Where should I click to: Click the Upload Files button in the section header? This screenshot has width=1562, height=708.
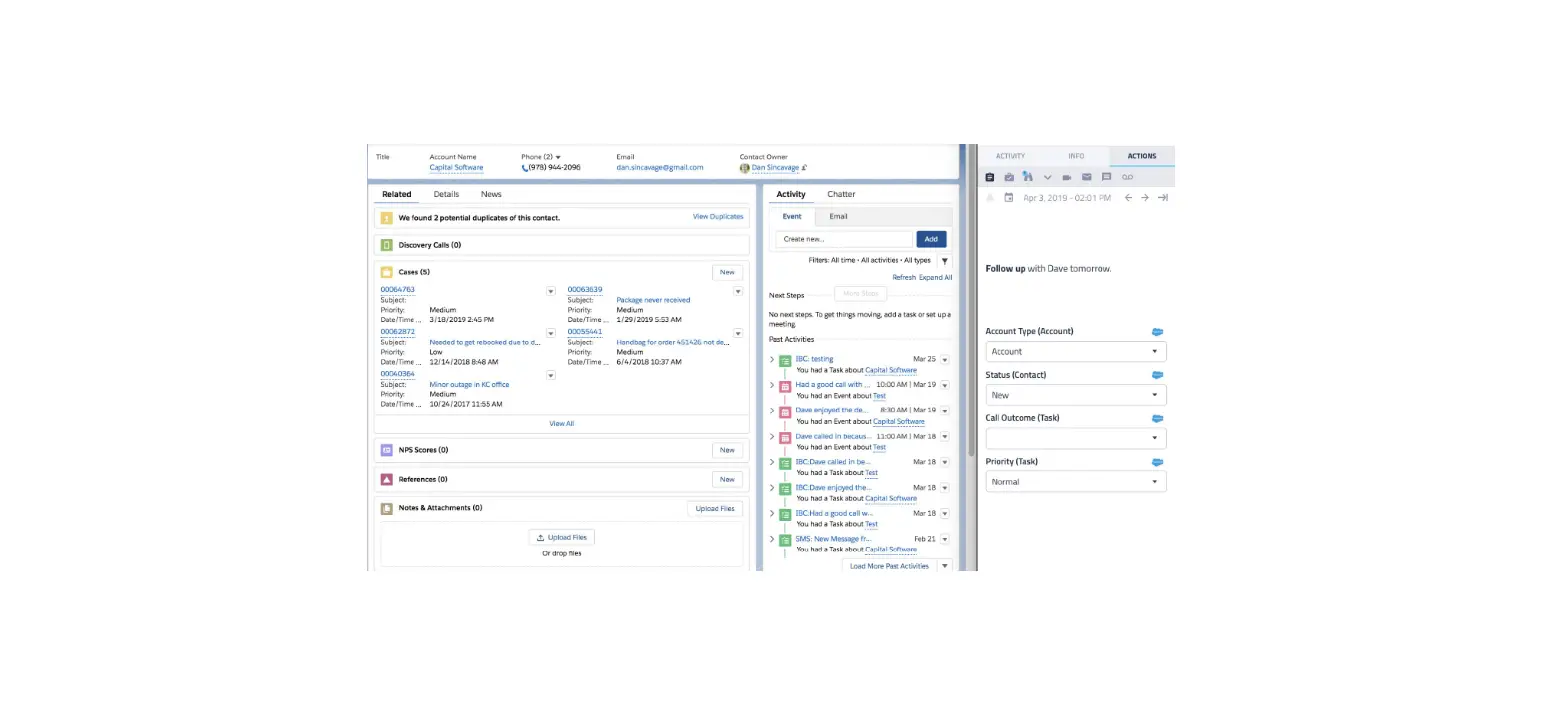click(715, 508)
